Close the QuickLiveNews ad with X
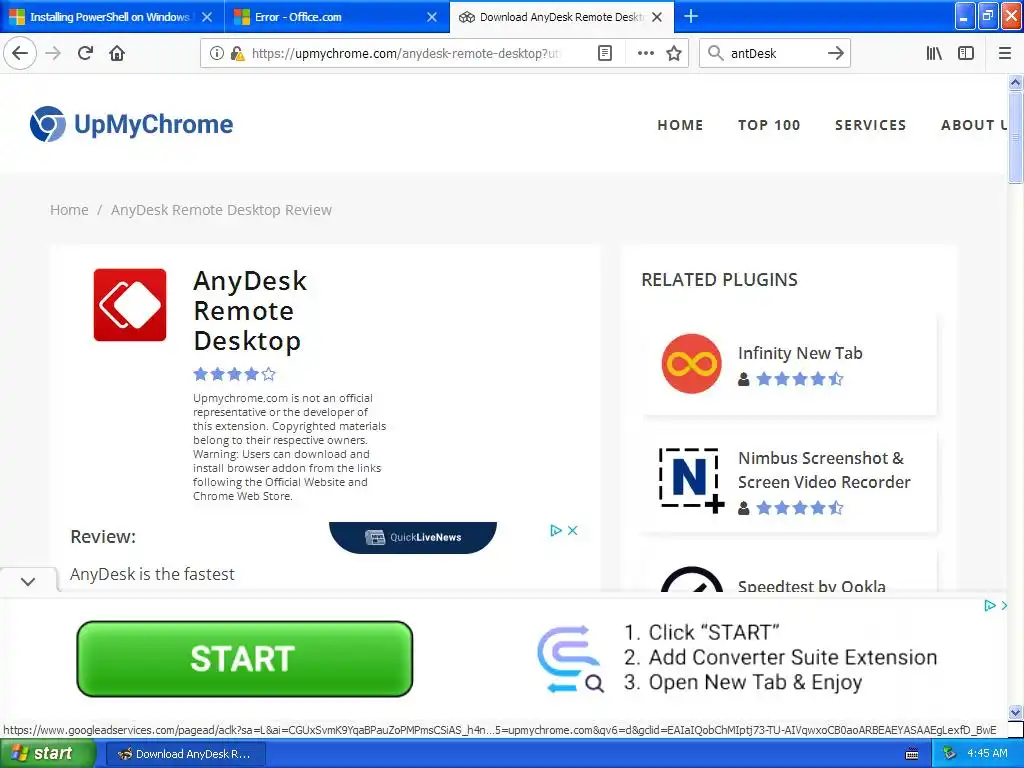The height and width of the screenshot is (768, 1024). coord(573,530)
